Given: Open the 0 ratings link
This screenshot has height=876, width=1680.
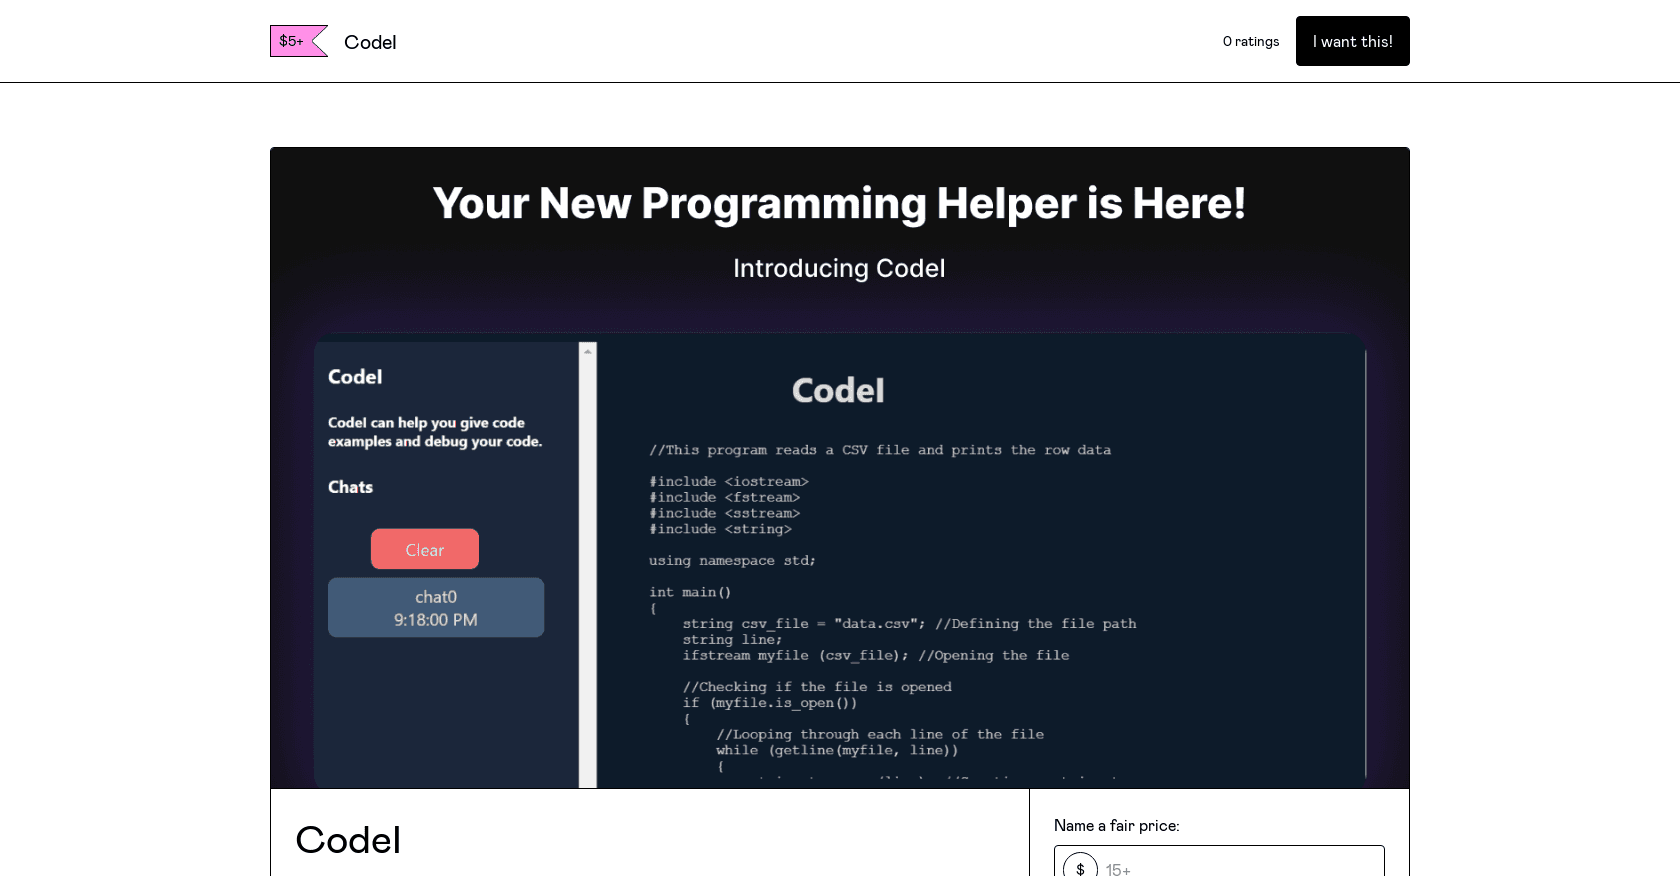Looking at the screenshot, I should pos(1250,41).
